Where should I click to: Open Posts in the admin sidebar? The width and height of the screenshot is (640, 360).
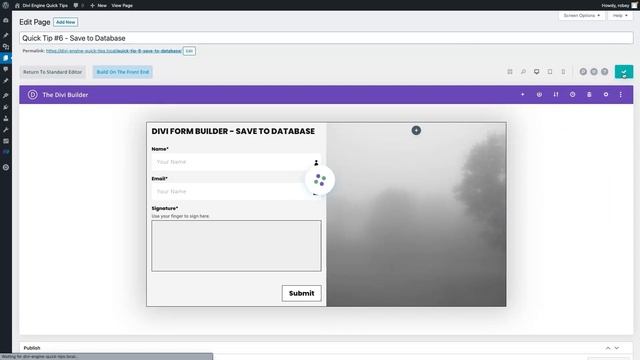click(6, 35)
